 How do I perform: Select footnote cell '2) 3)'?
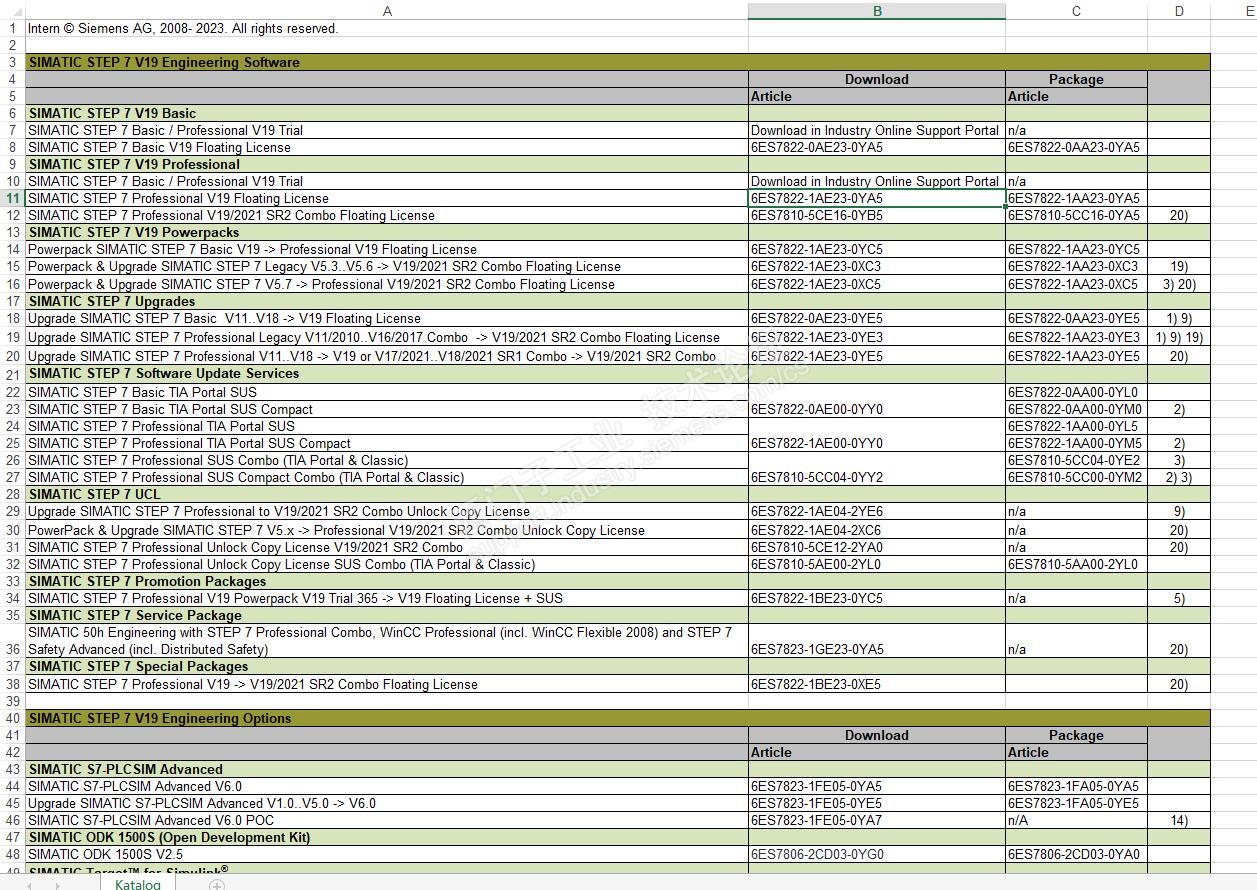1179,477
